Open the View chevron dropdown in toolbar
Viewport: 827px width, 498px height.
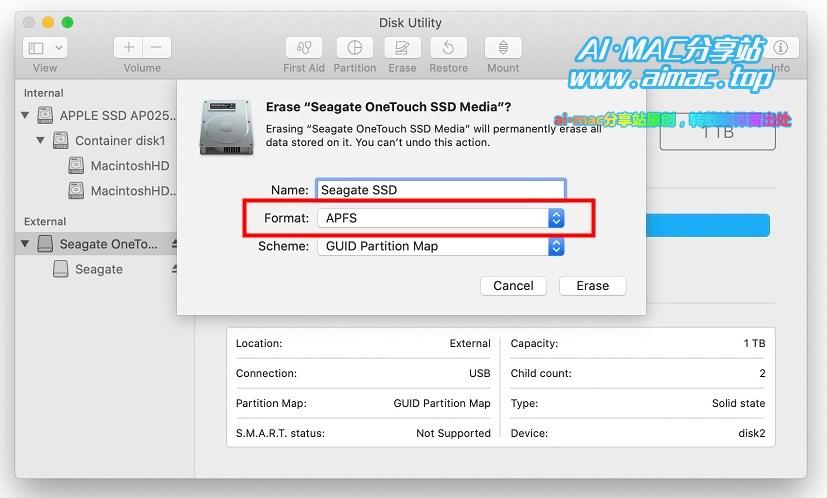click(59, 48)
